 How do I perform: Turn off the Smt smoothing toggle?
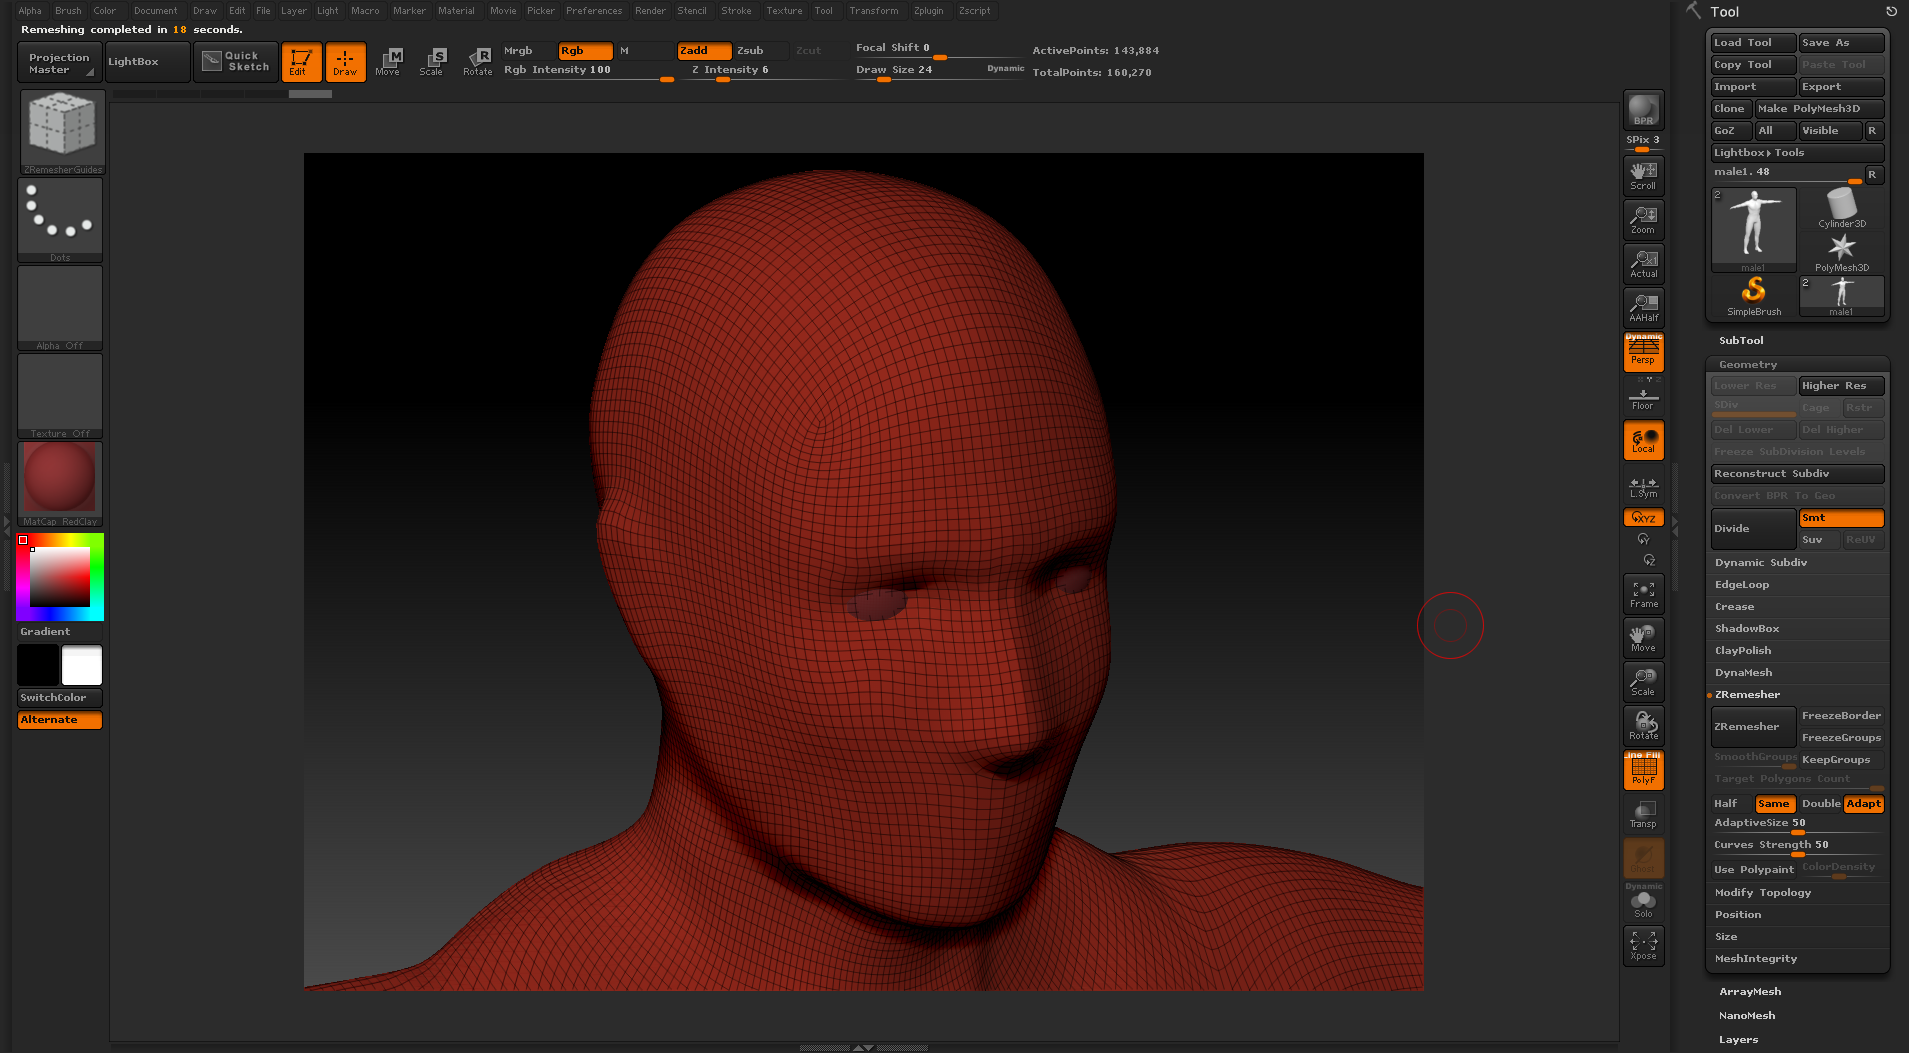coord(1840,518)
